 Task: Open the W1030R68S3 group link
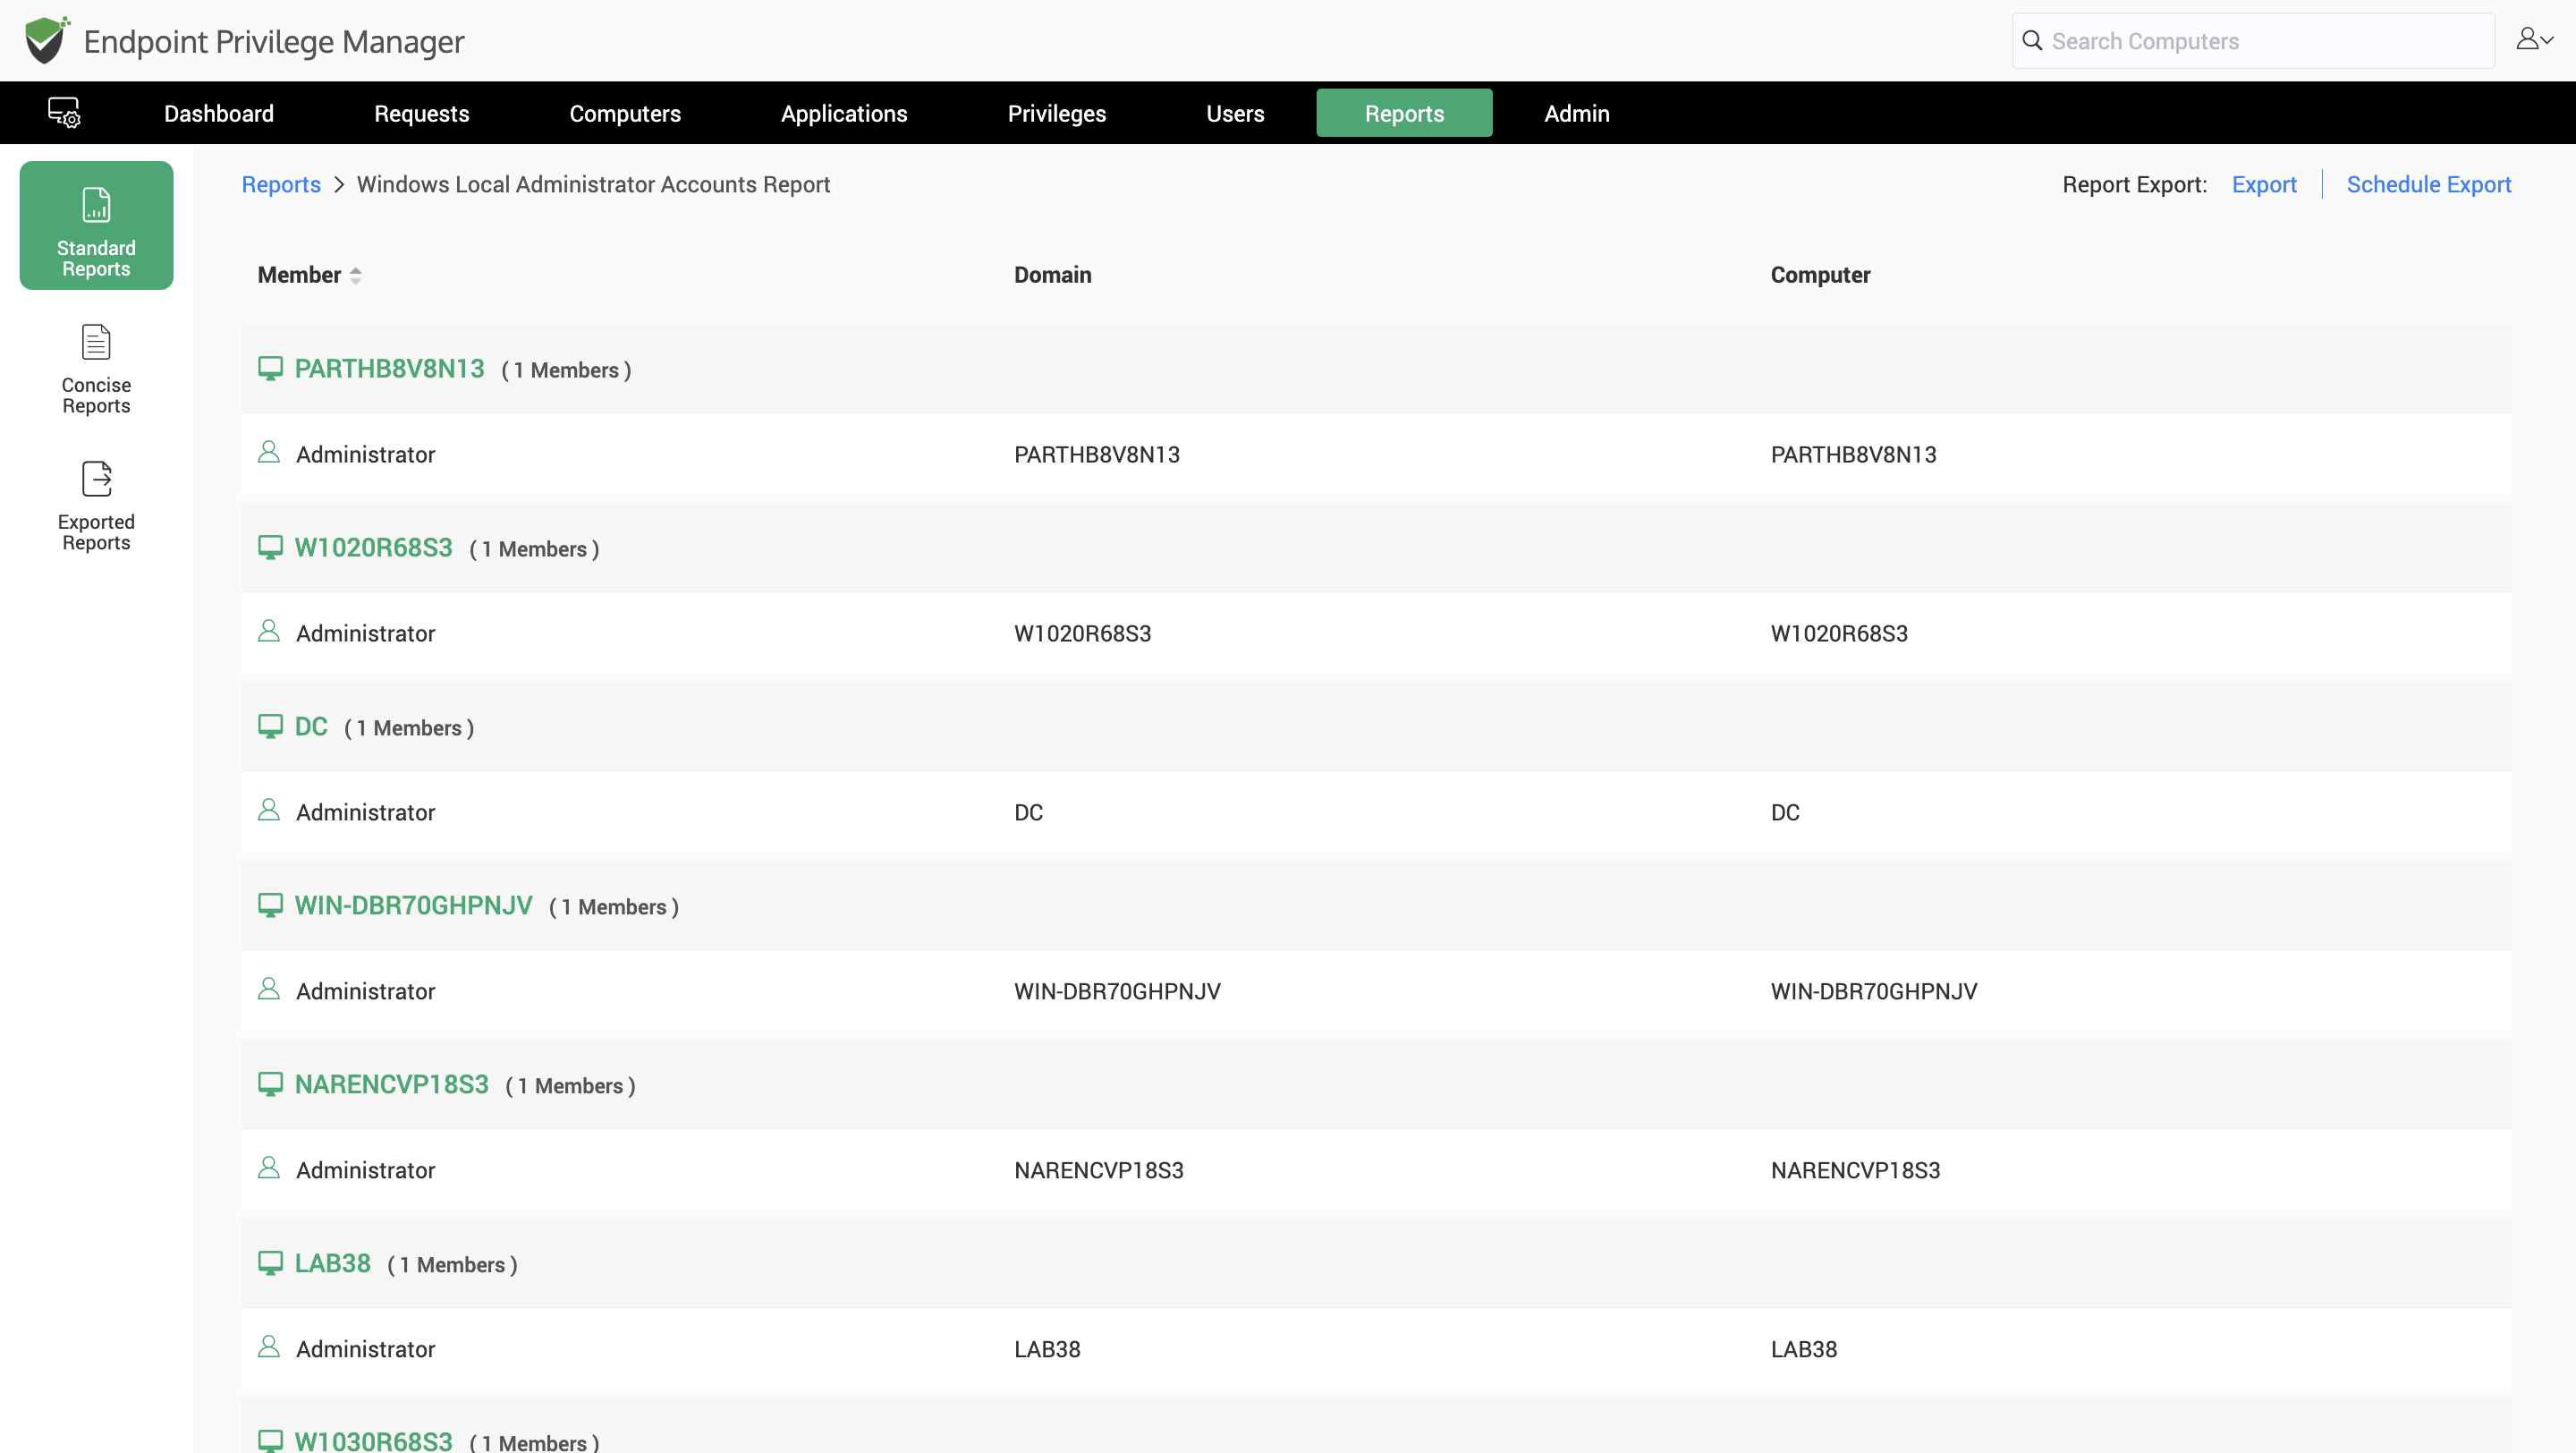[373, 1441]
